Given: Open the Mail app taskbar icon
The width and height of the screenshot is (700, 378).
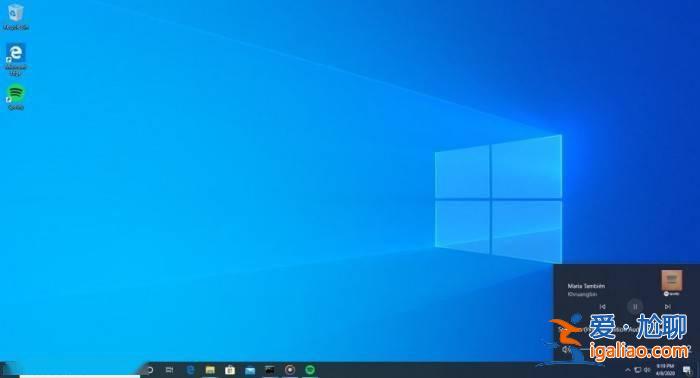Looking at the screenshot, I should coord(250,370).
